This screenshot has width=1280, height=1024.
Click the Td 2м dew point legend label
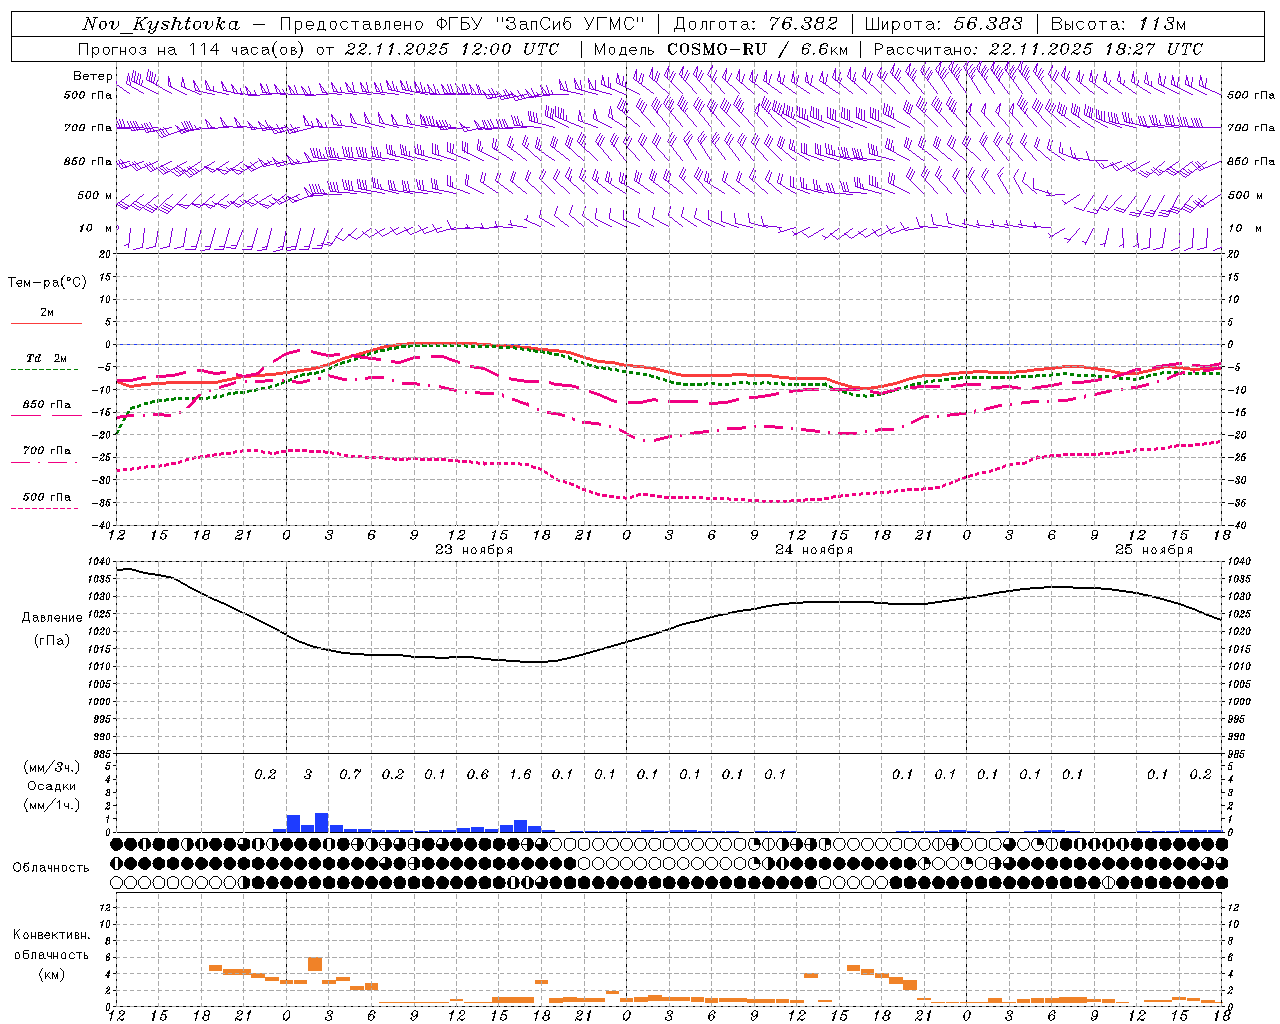click(x=47, y=358)
